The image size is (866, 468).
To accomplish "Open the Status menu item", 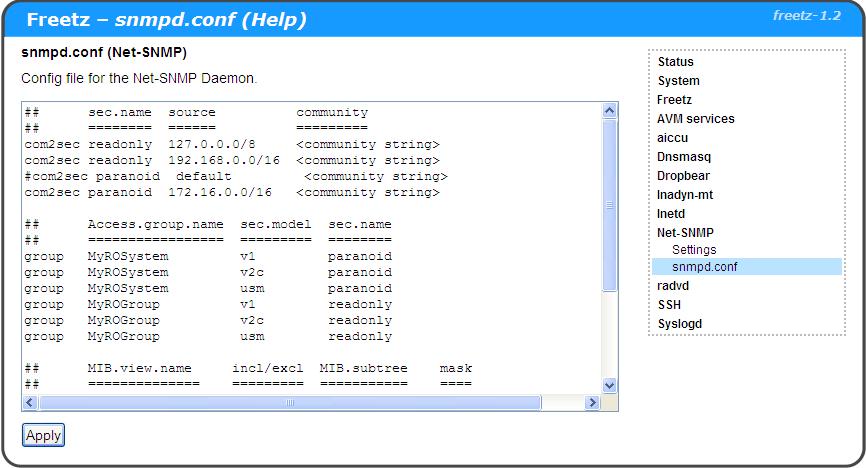I will [x=676, y=62].
